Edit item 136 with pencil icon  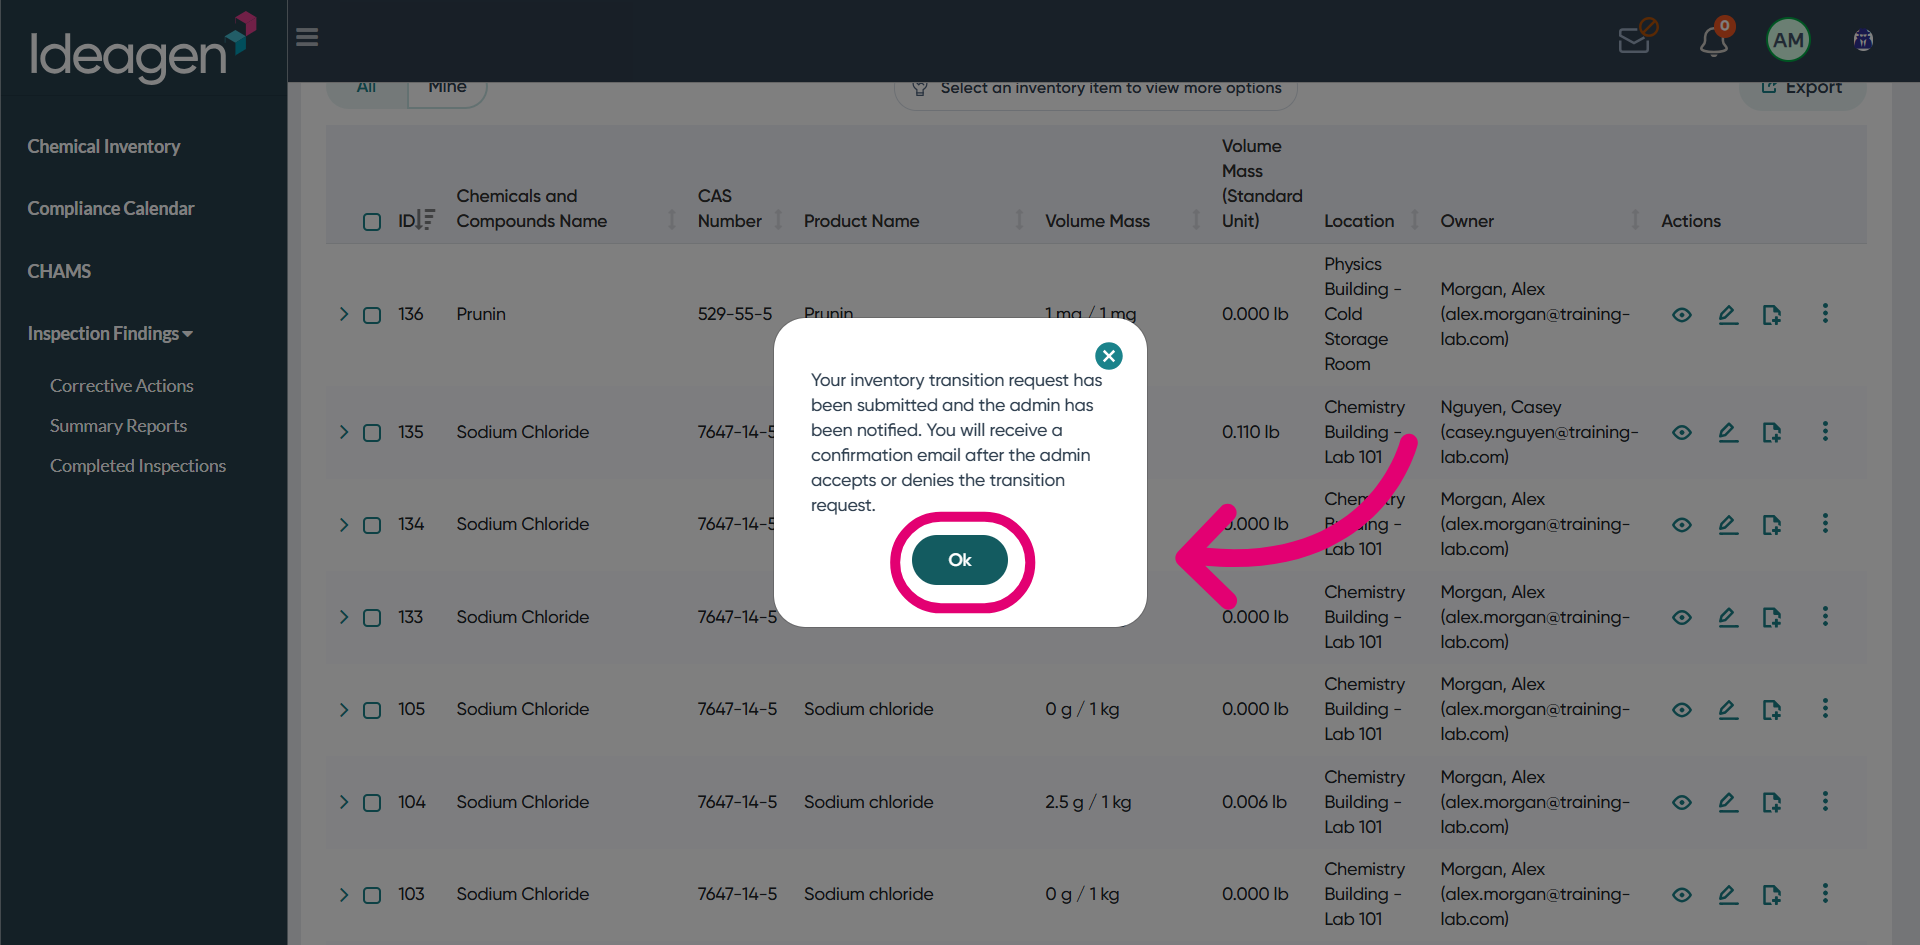1728,315
